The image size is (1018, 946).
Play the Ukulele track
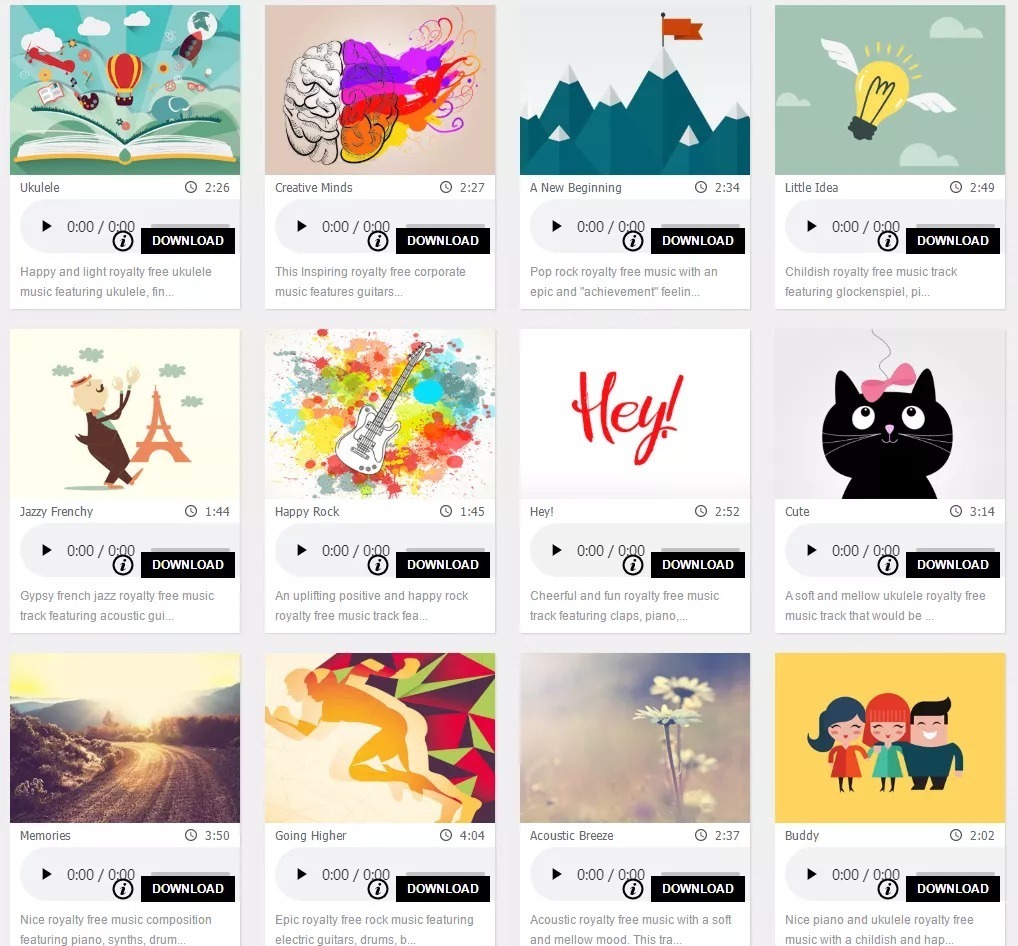point(46,226)
